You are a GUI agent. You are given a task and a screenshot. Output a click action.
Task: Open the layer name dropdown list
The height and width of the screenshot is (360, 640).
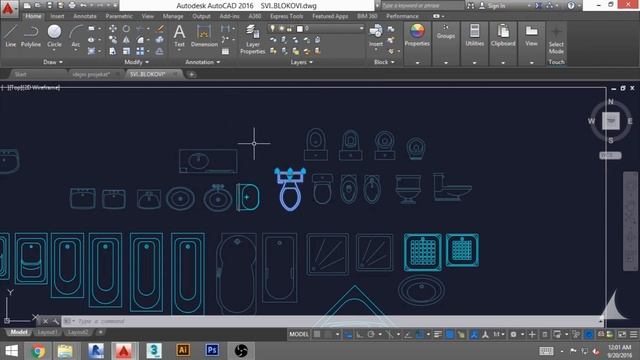coord(361,28)
